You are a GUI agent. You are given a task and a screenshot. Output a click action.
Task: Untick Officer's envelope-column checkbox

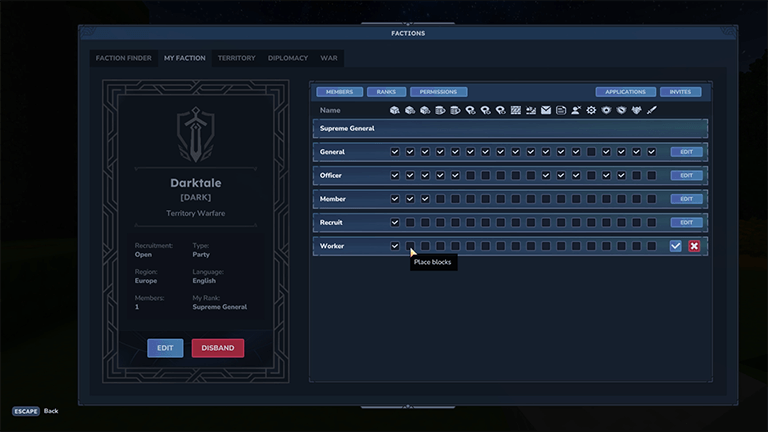[x=546, y=175]
